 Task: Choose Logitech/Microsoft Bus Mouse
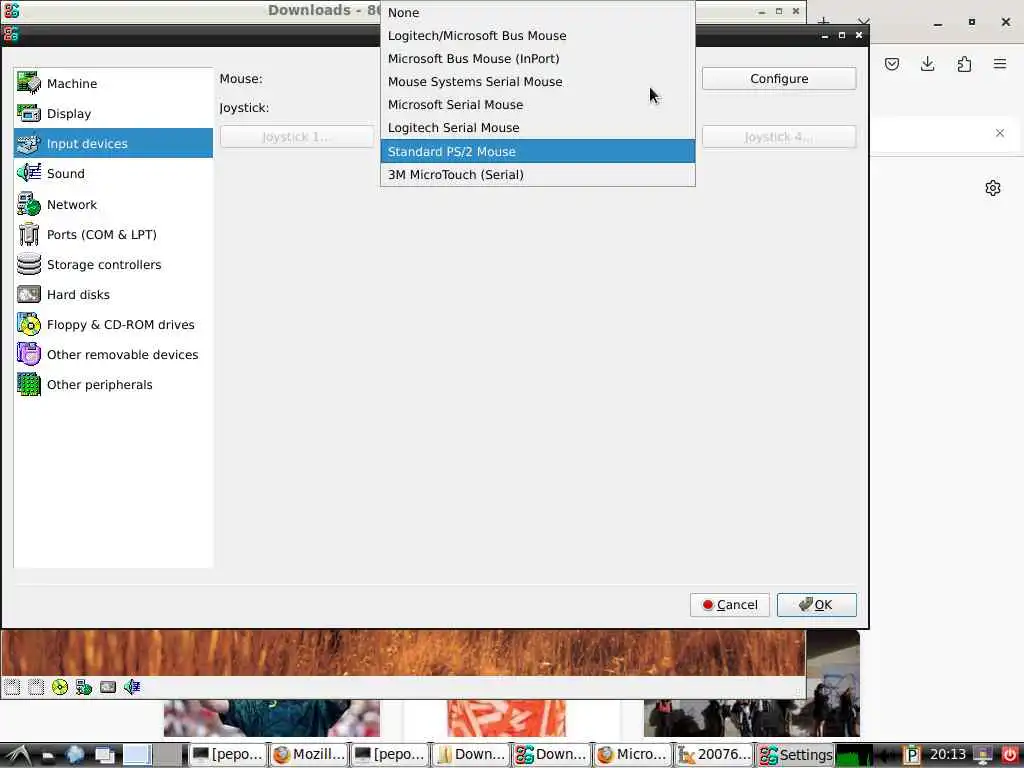(x=537, y=36)
